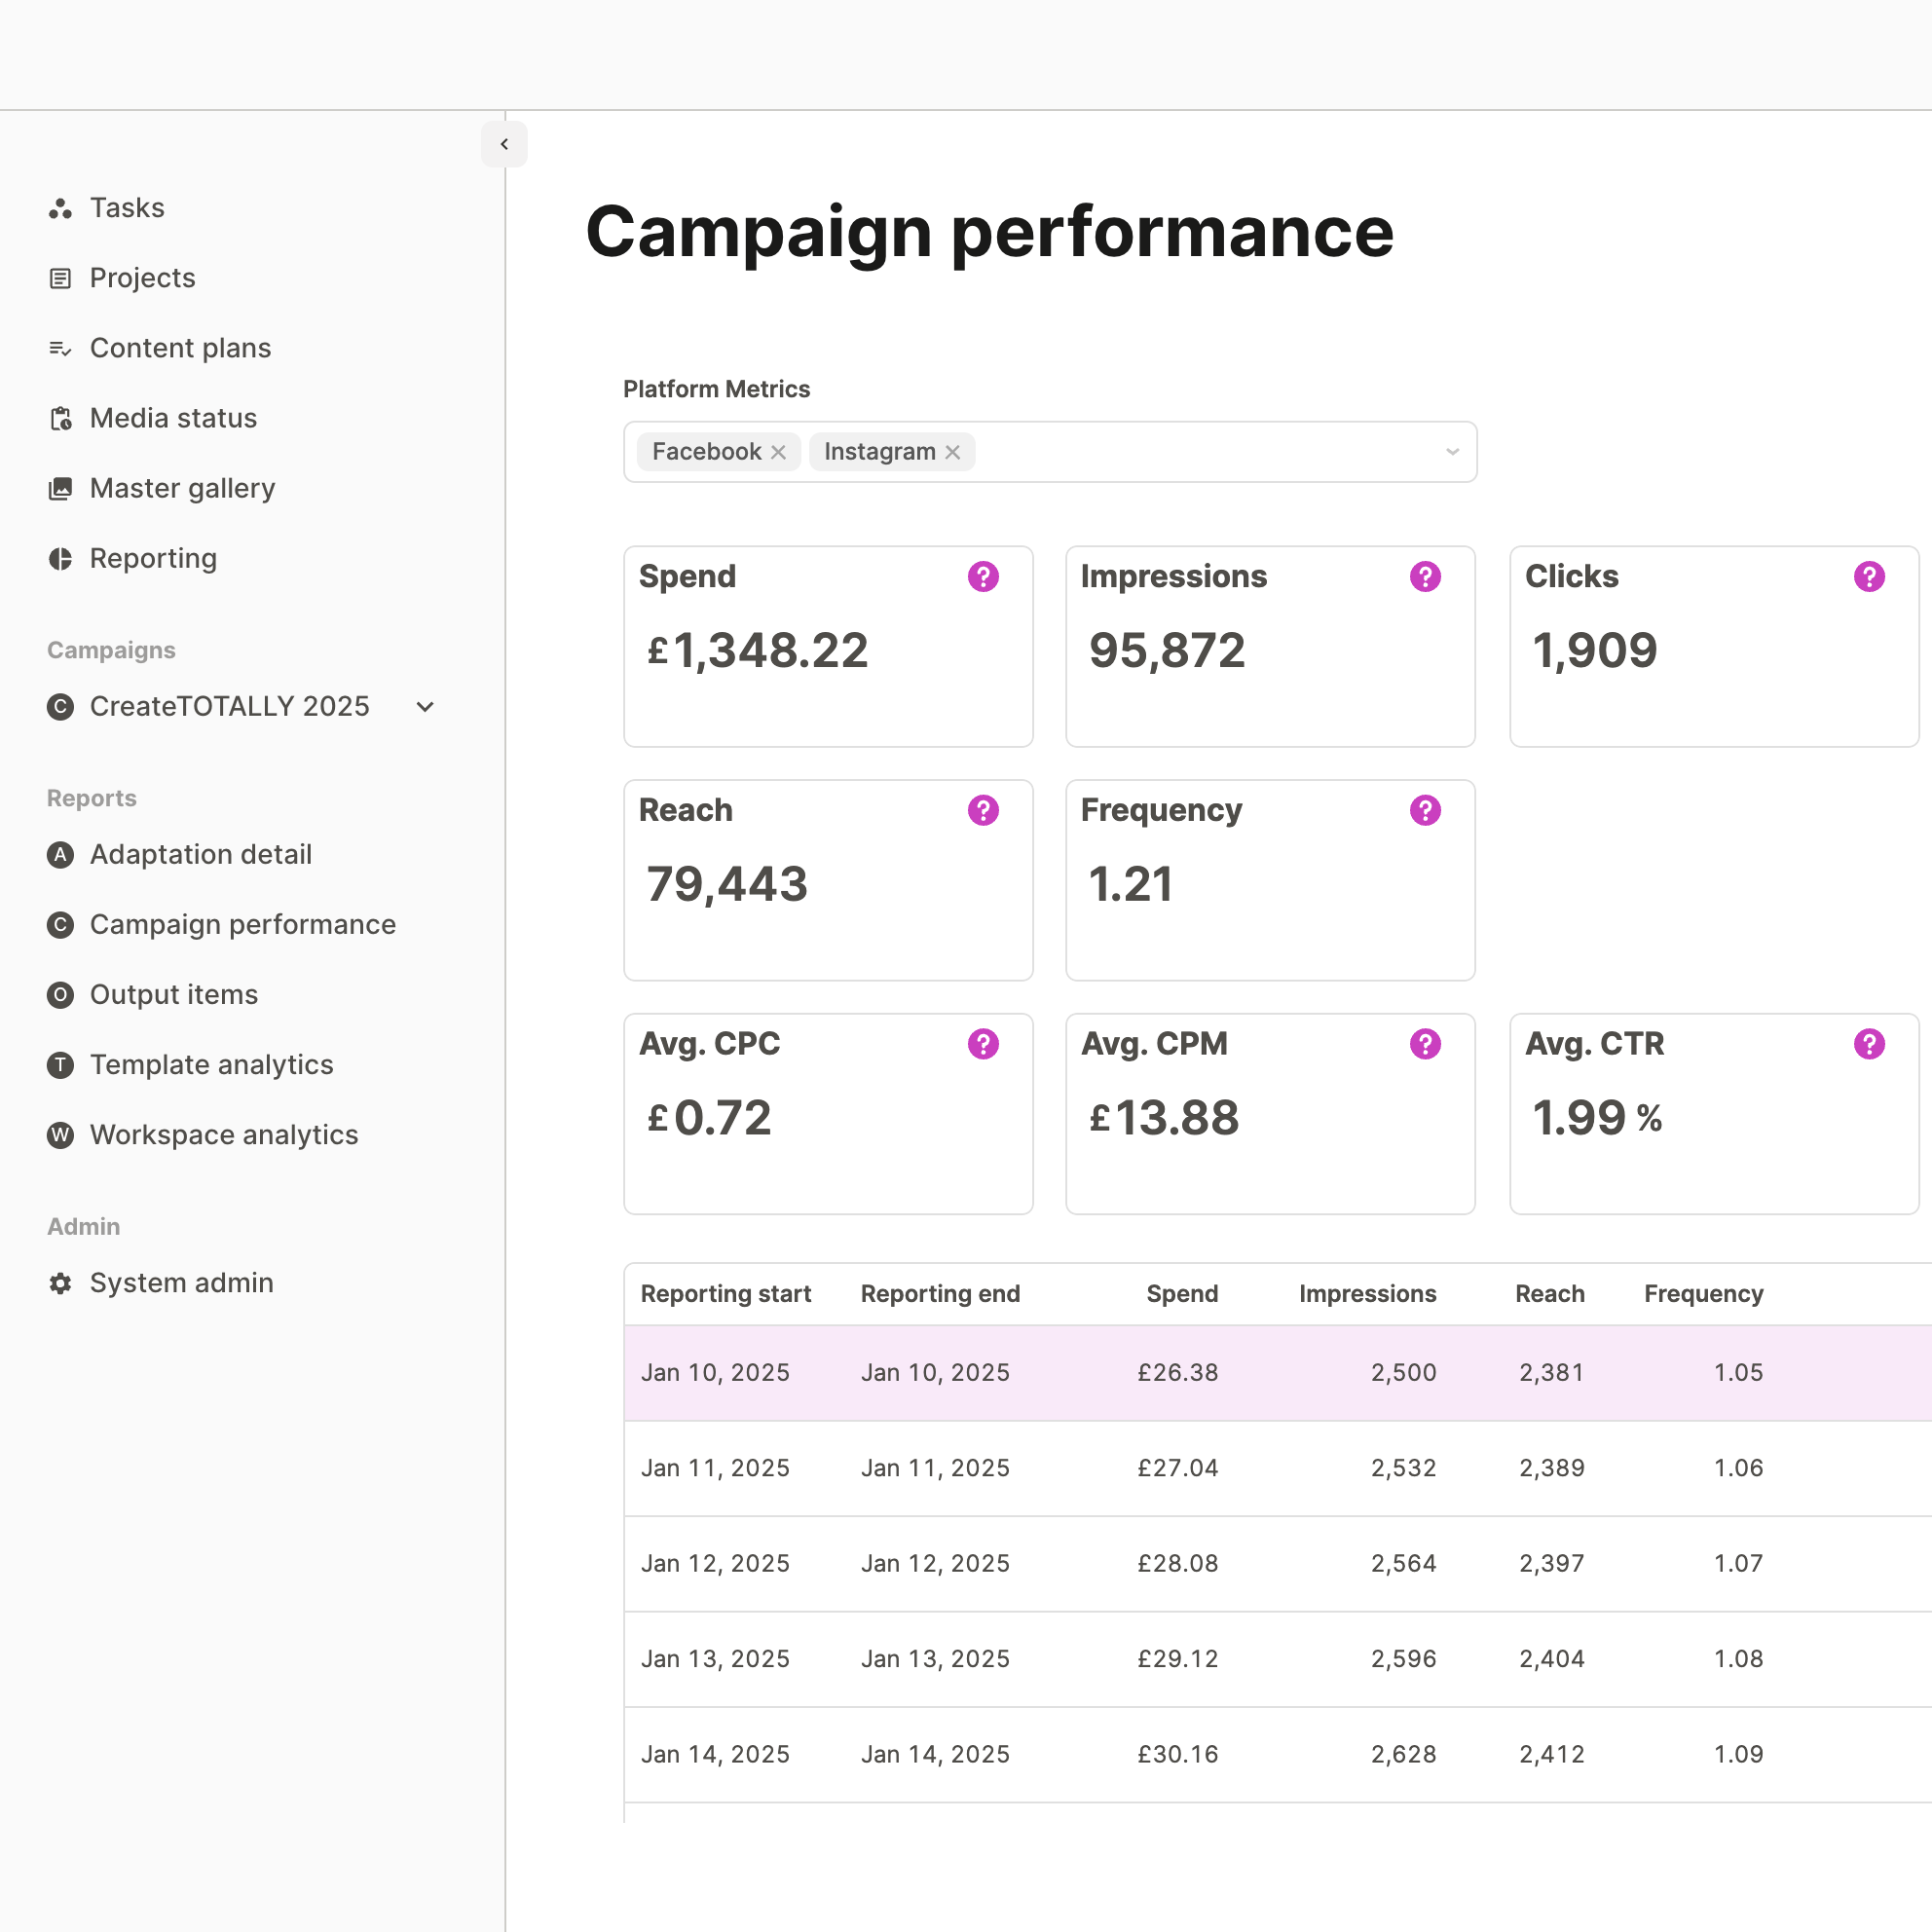Select the Tasks icon in the sidebar
Image resolution: width=1932 pixels, height=1932 pixels.
(x=60, y=208)
